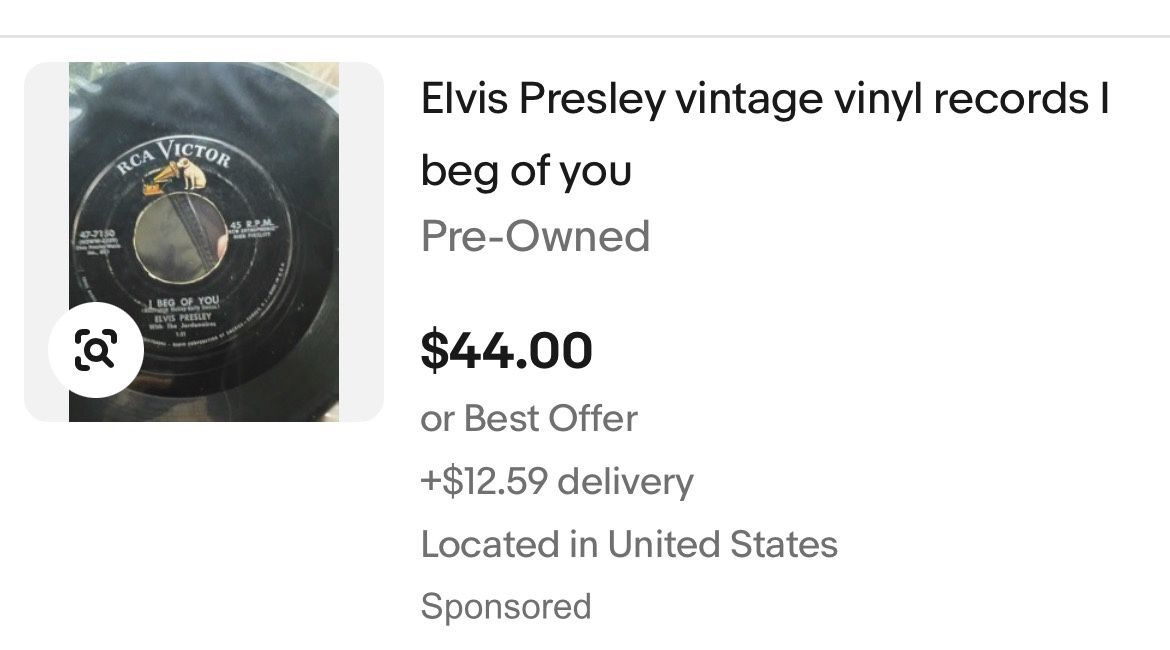Viewport: 1170px width, 650px height.
Task: Select the Pre-Owned condition label
Action: click(535, 236)
